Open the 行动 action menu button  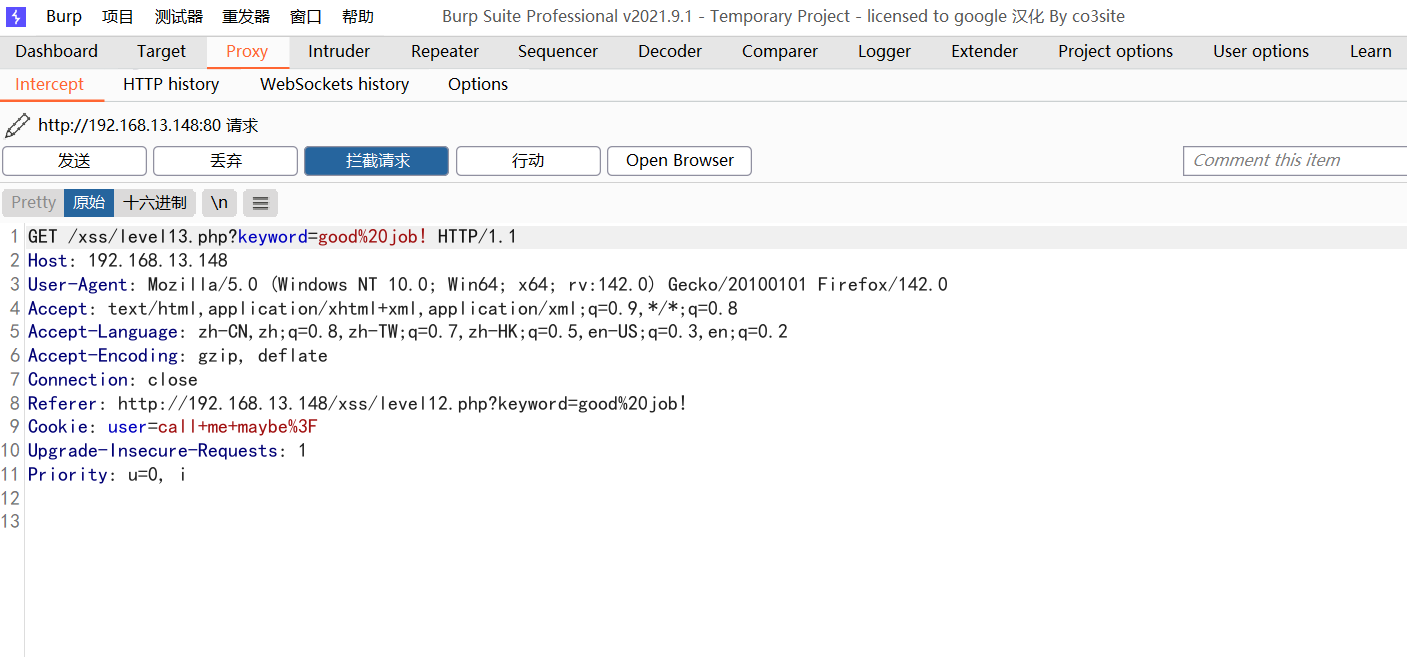pos(528,161)
